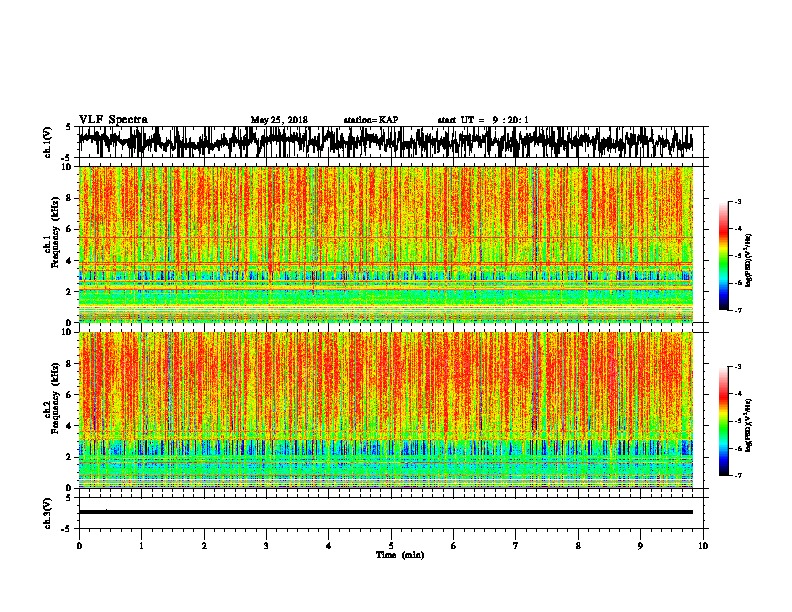Click time axis tick label "6"
Viewport: 792px width, 612px height.
coord(454,546)
